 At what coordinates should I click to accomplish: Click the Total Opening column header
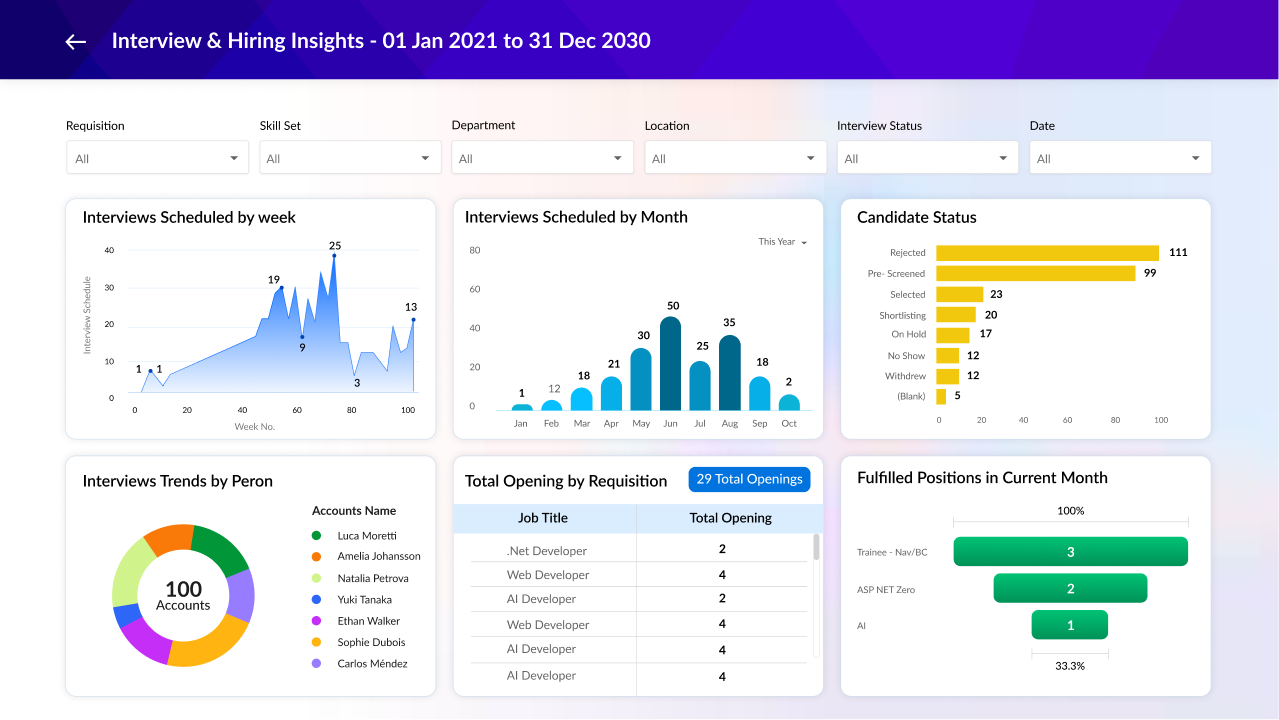(730, 518)
